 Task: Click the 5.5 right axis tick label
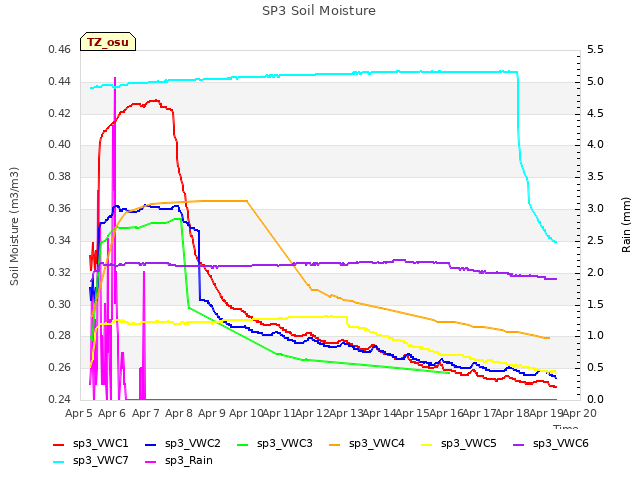[595, 49]
